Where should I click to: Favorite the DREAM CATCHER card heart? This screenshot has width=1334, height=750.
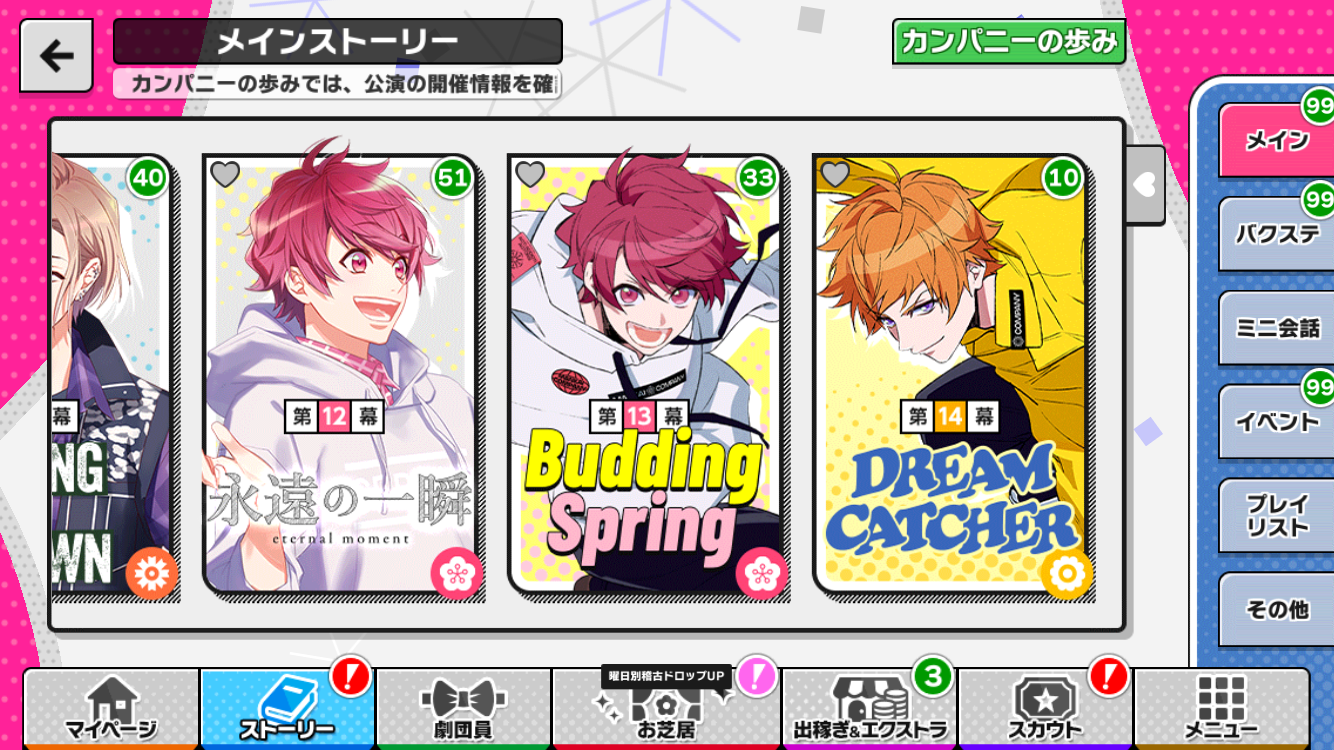[835, 175]
